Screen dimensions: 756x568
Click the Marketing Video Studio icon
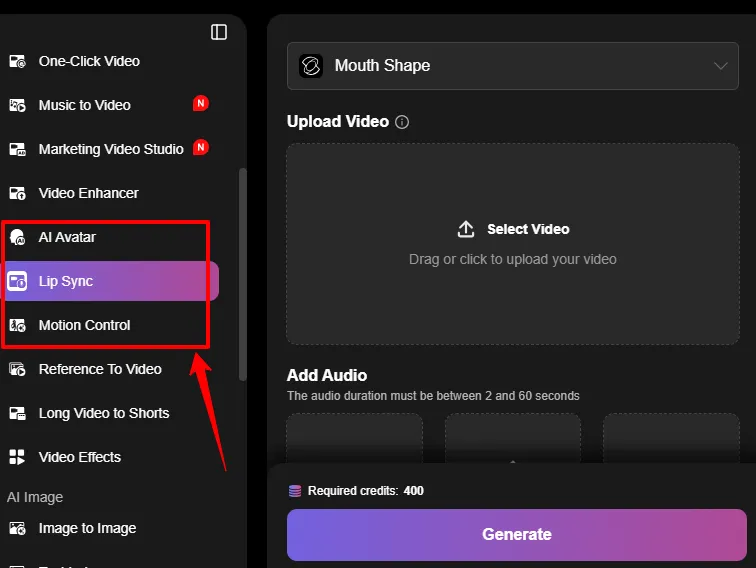tap(18, 149)
